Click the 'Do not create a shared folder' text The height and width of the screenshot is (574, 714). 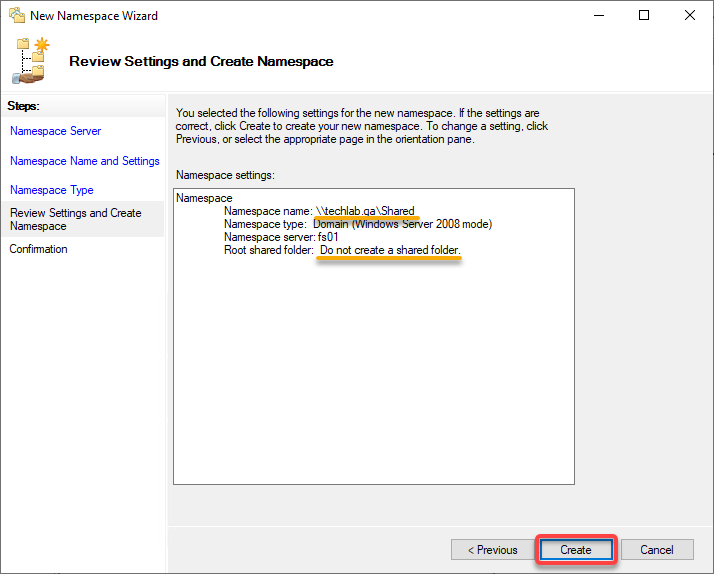pyautogui.click(x=390, y=250)
